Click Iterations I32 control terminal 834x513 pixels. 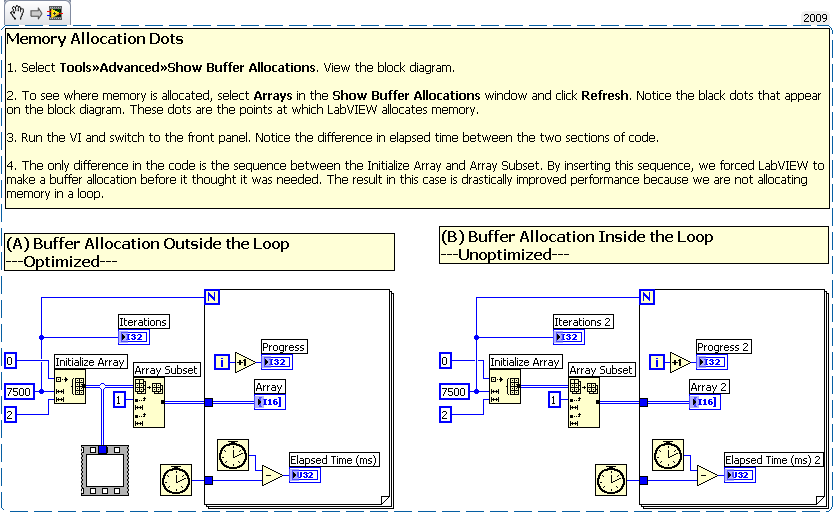tap(134, 337)
